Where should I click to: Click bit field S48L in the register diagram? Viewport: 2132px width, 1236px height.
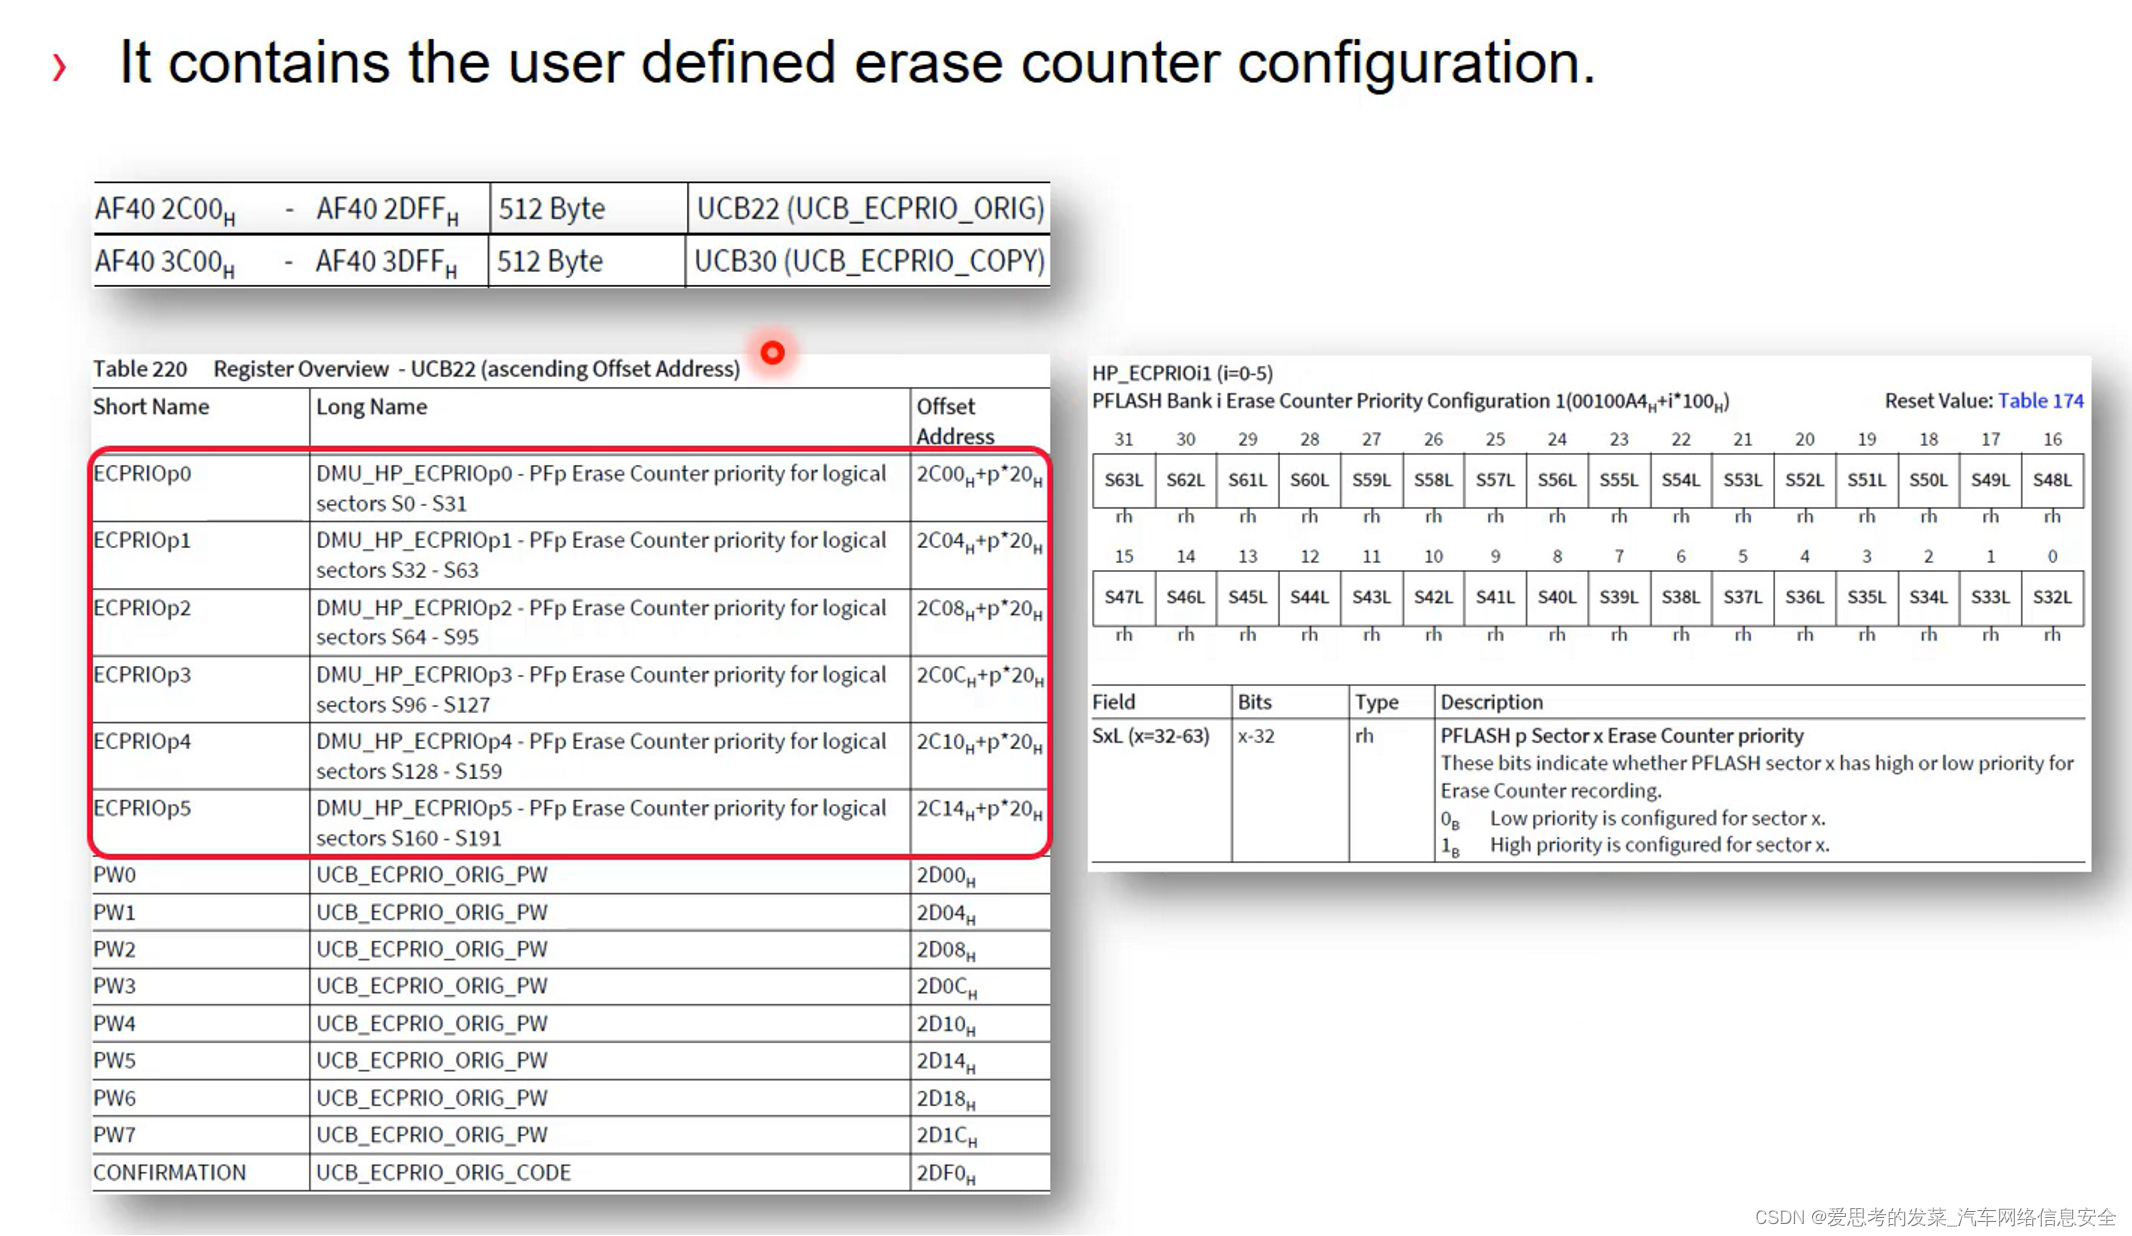[x=2052, y=480]
